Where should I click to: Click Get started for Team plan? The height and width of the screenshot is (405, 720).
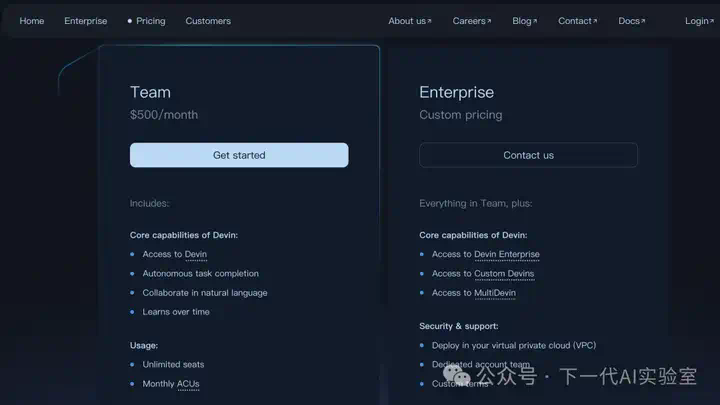[x=239, y=155]
